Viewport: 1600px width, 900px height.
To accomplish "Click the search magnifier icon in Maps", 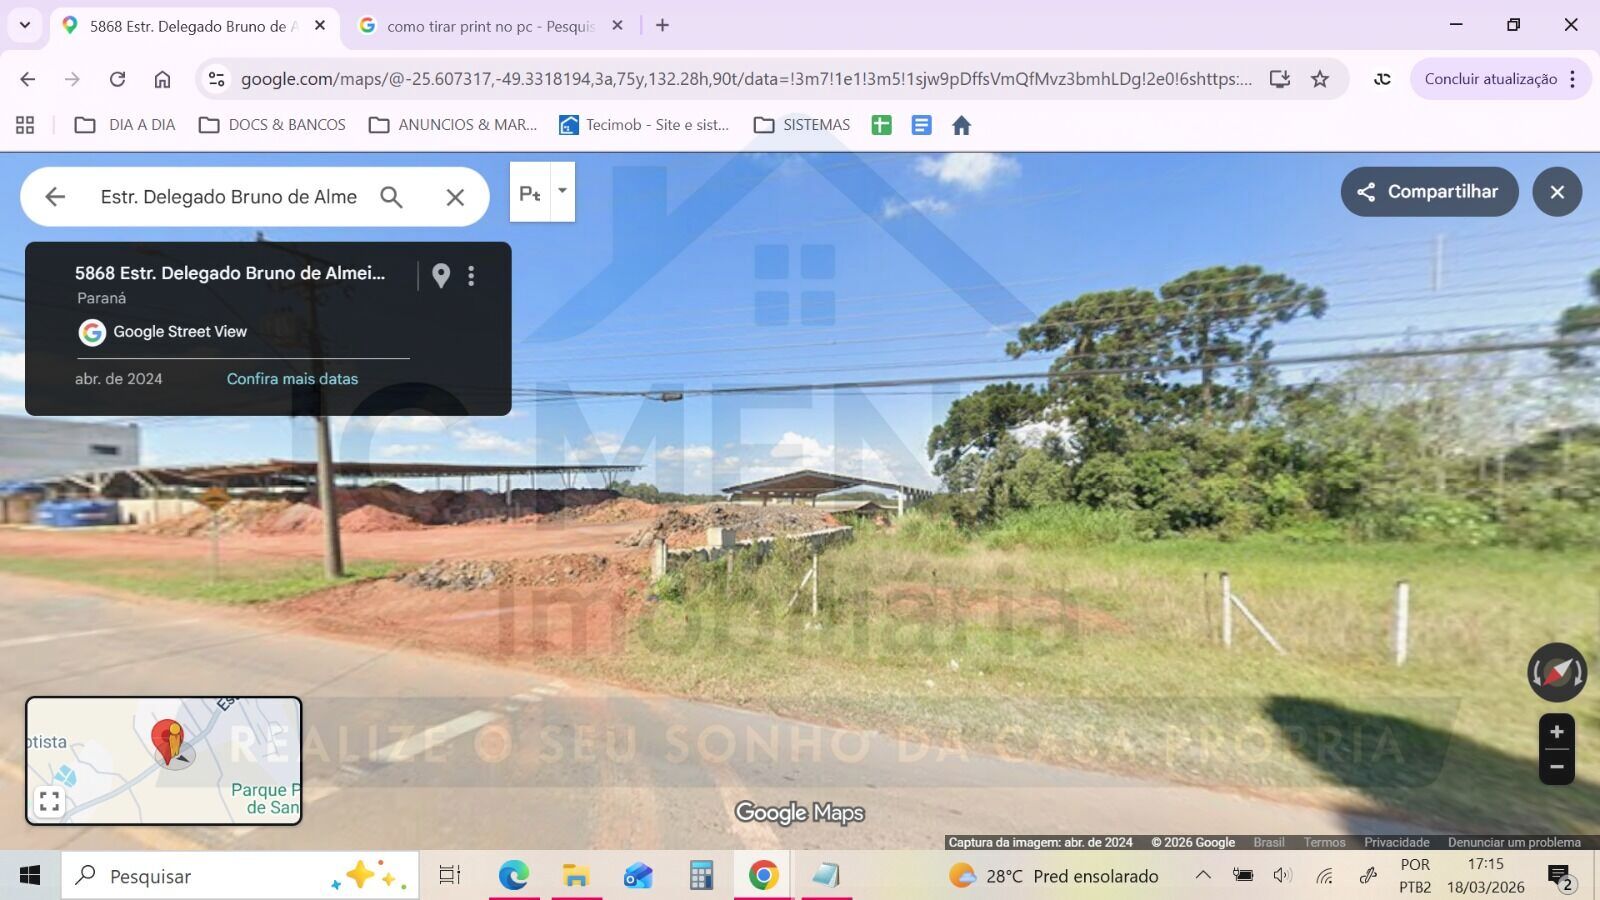I will pos(391,197).
